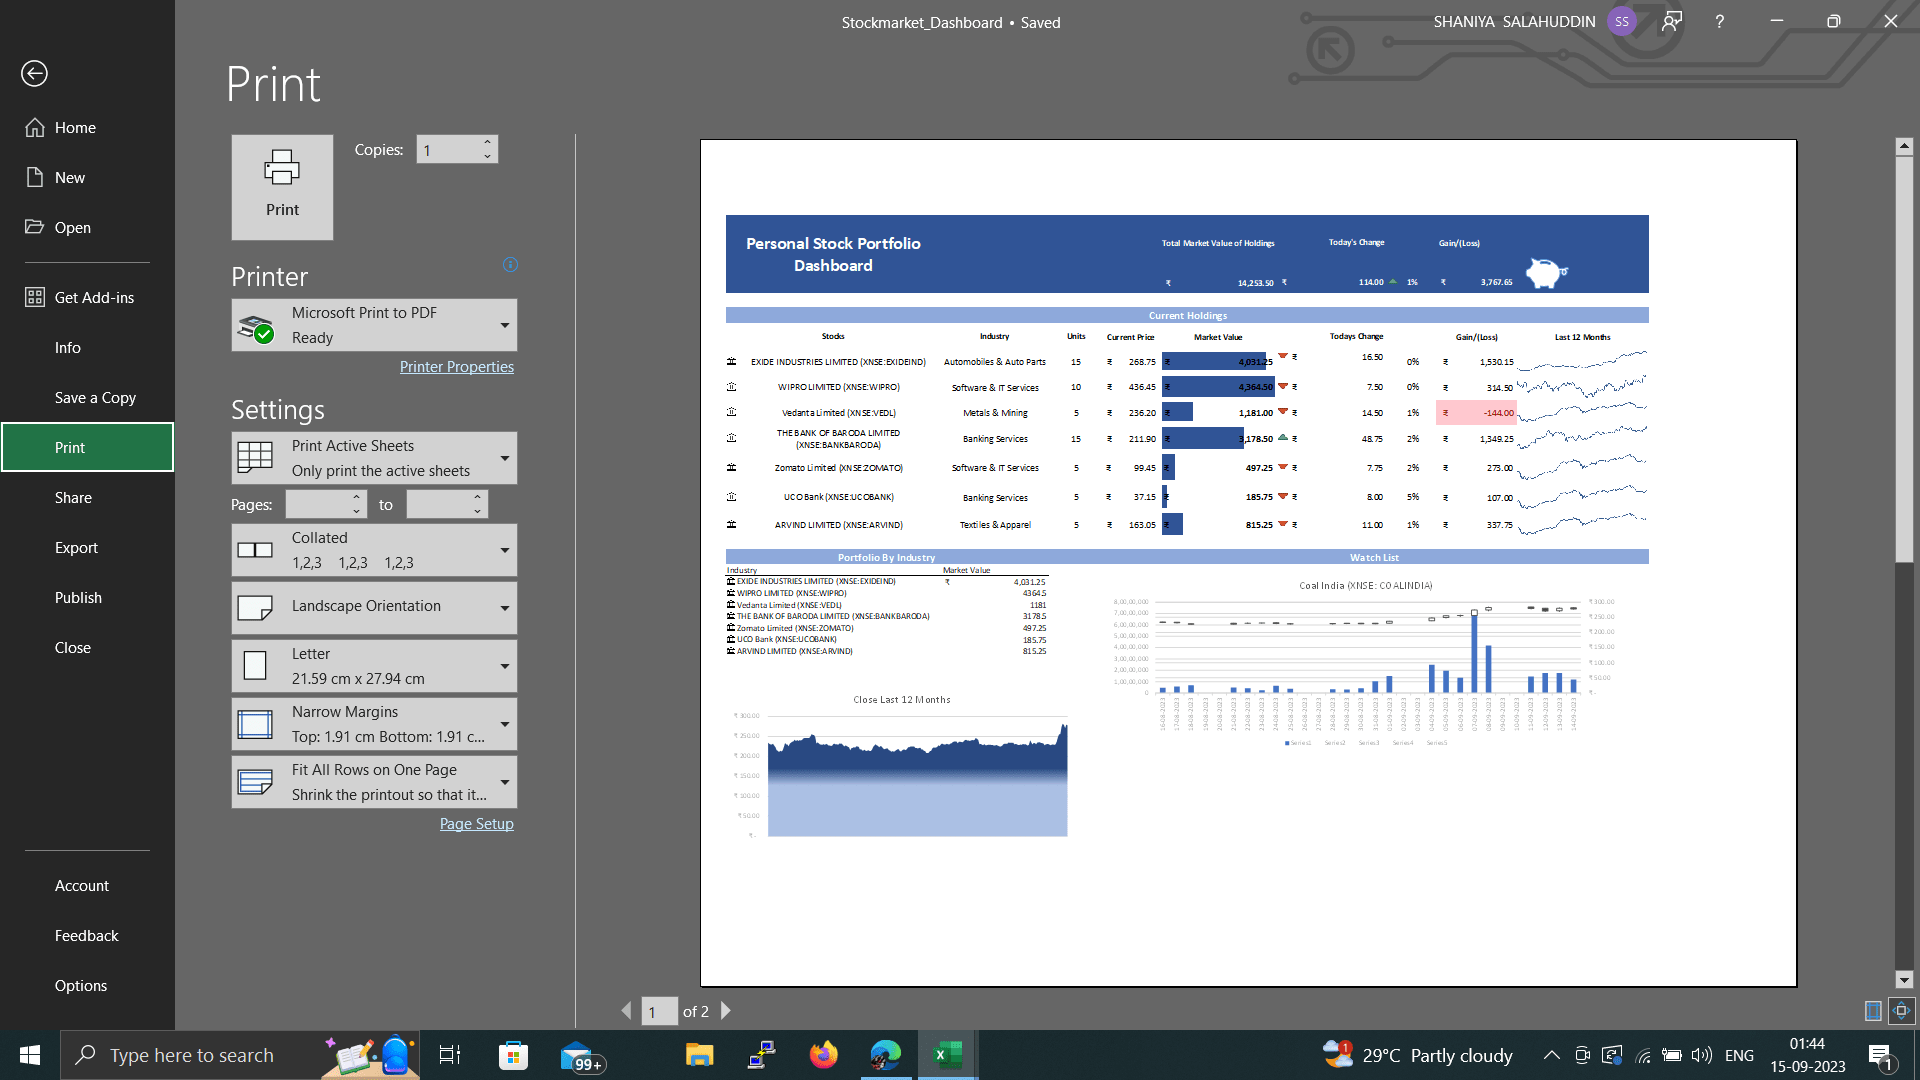Toggle Zoom to Page icon

[1902, 1011]
